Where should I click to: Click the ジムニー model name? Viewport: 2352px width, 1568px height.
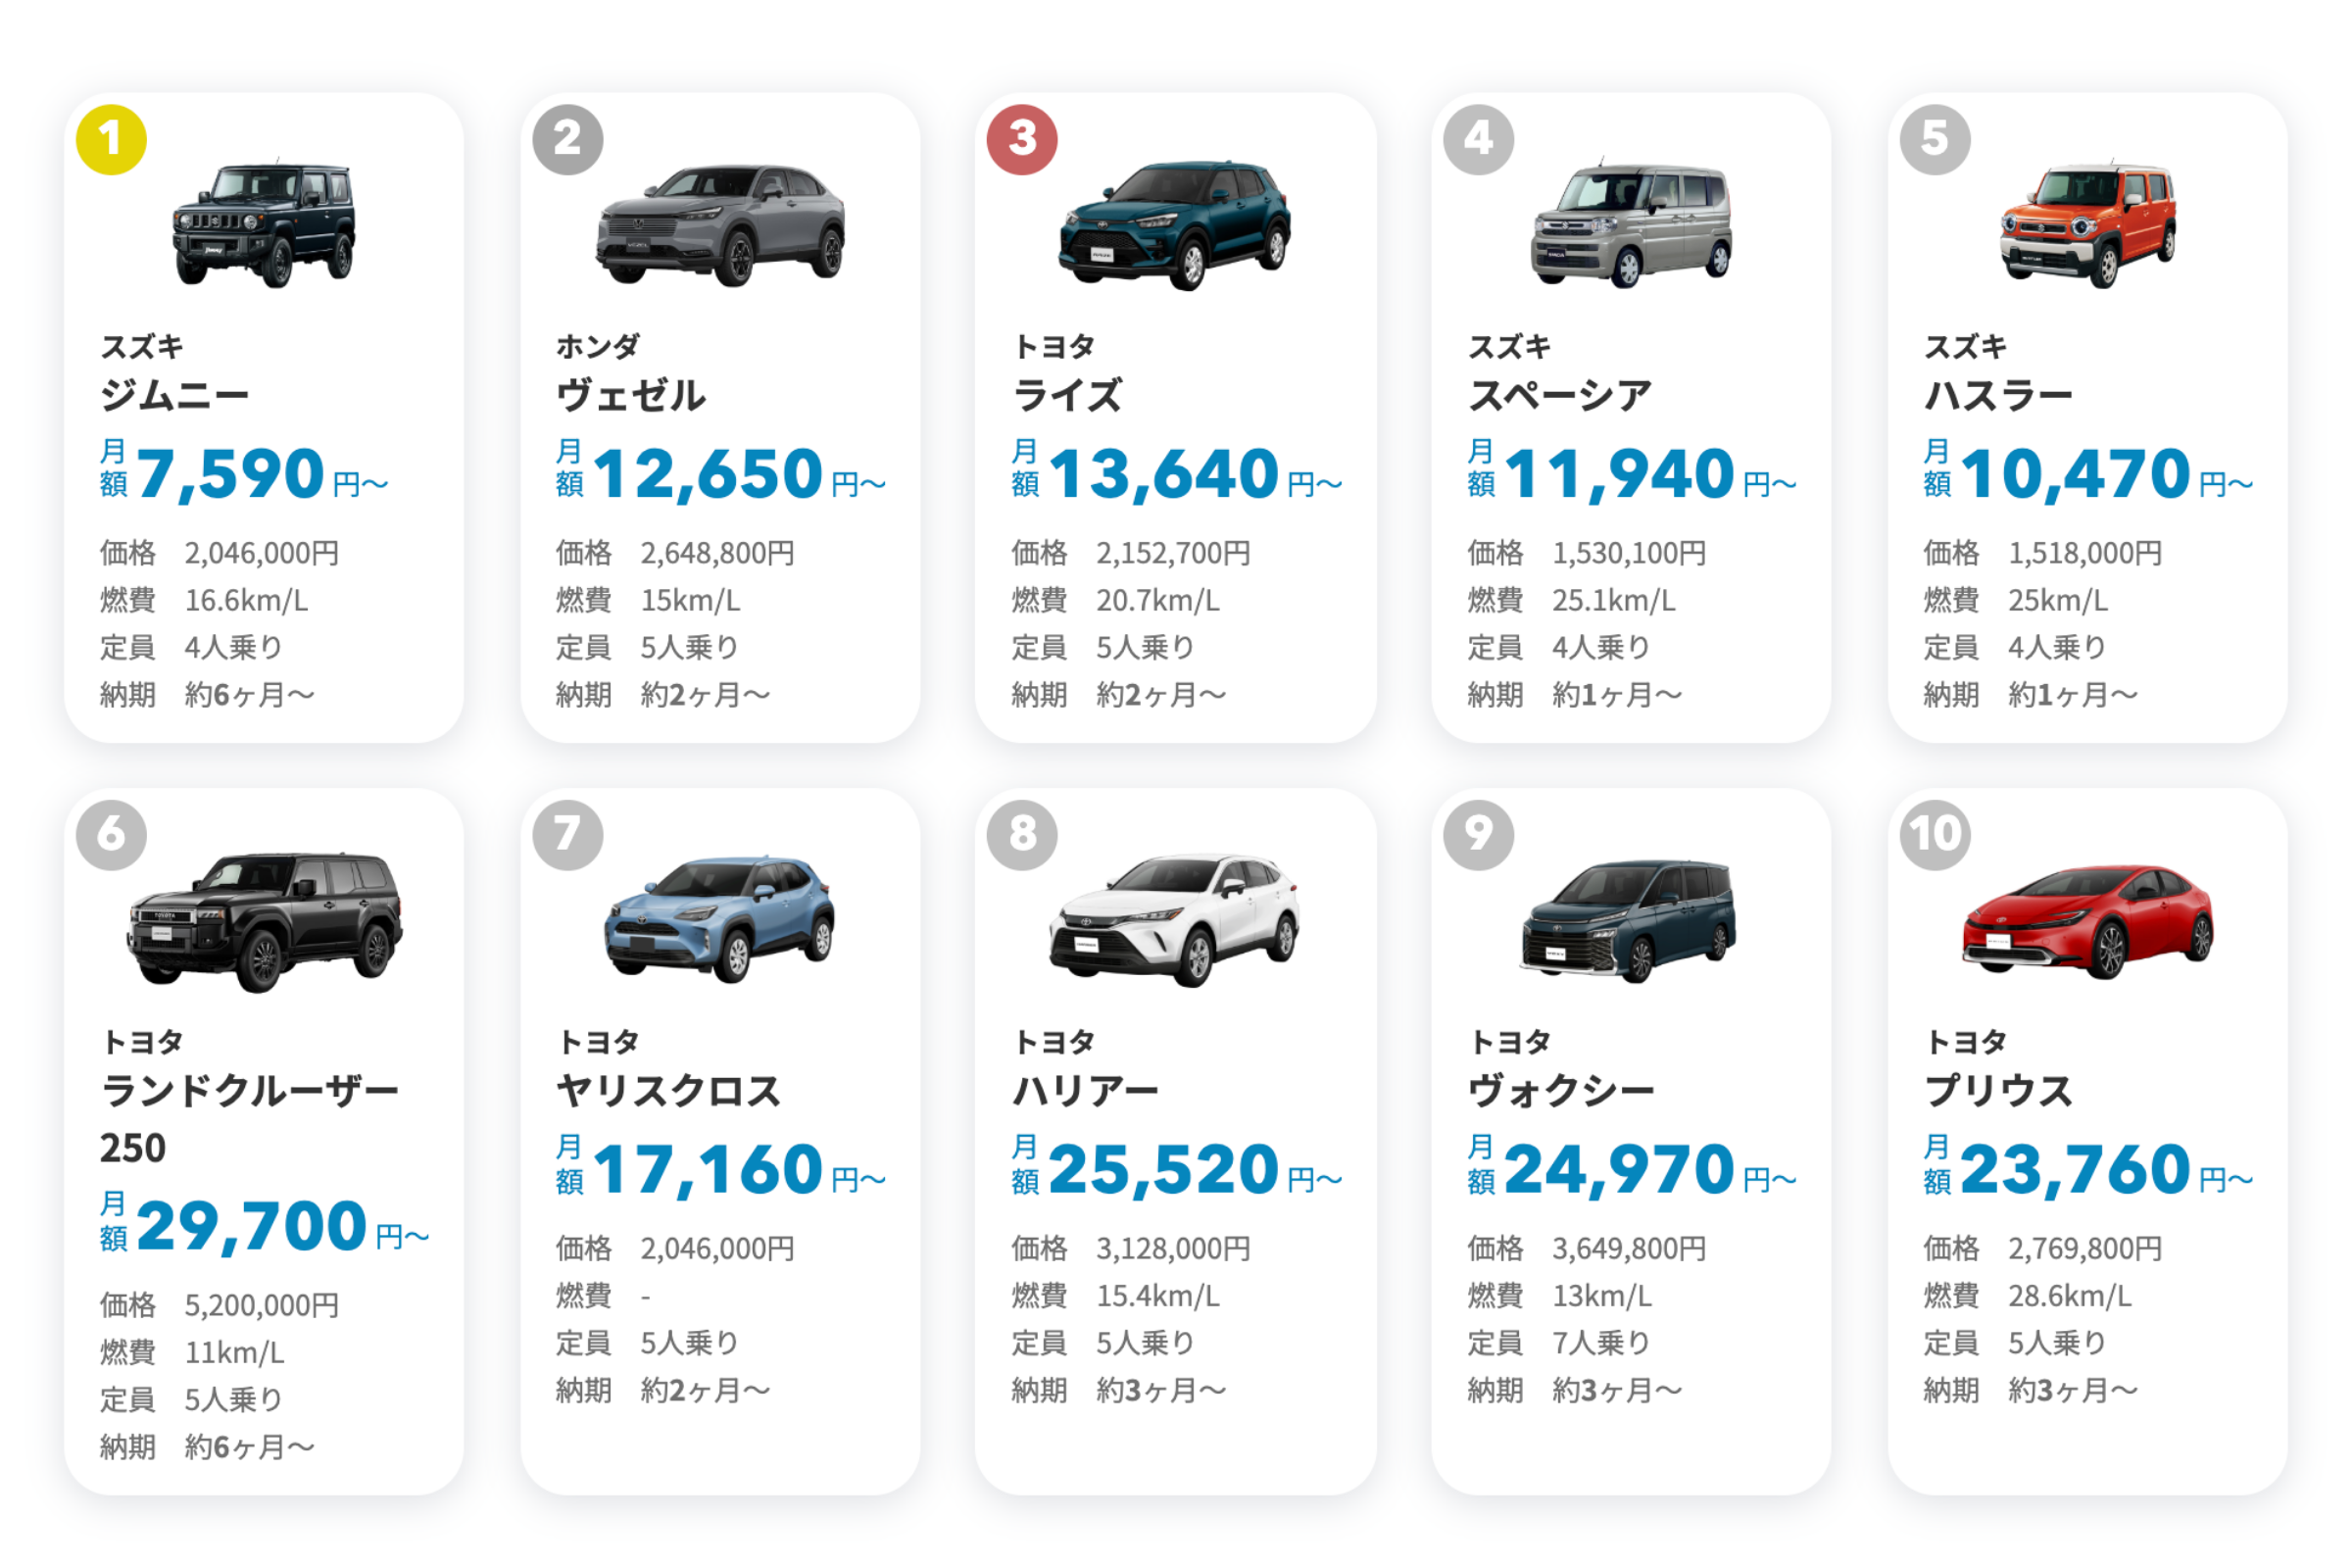point(174,396)
